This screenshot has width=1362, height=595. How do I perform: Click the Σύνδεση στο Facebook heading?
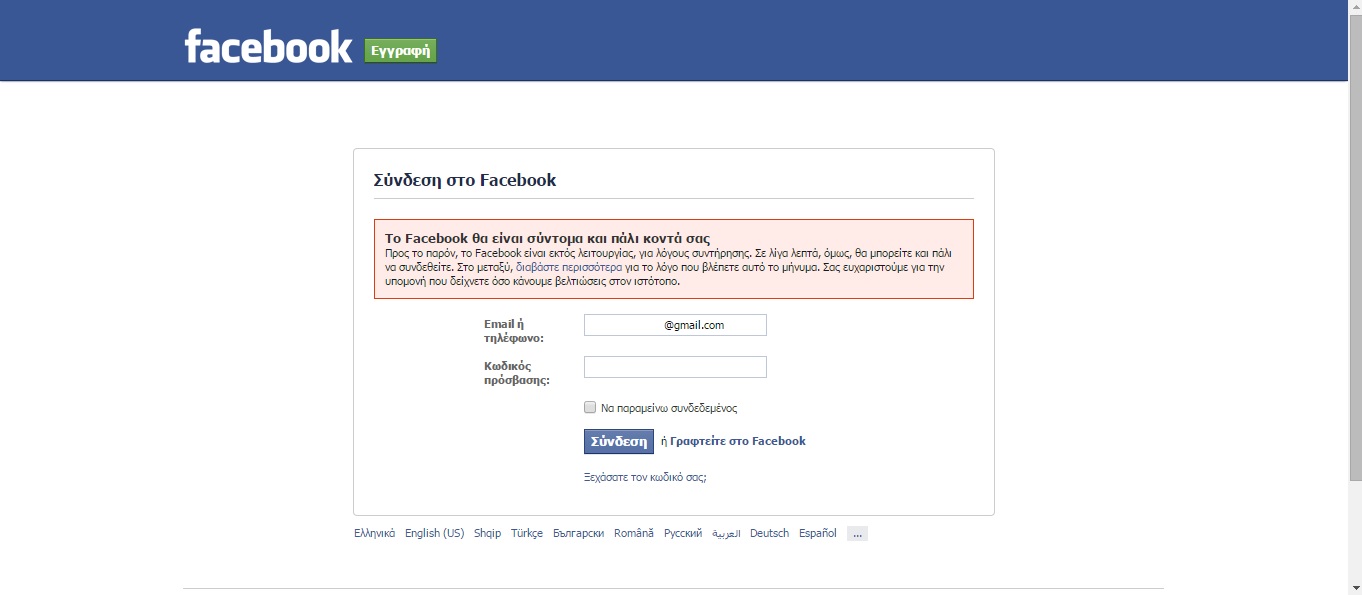click(465, 181)
